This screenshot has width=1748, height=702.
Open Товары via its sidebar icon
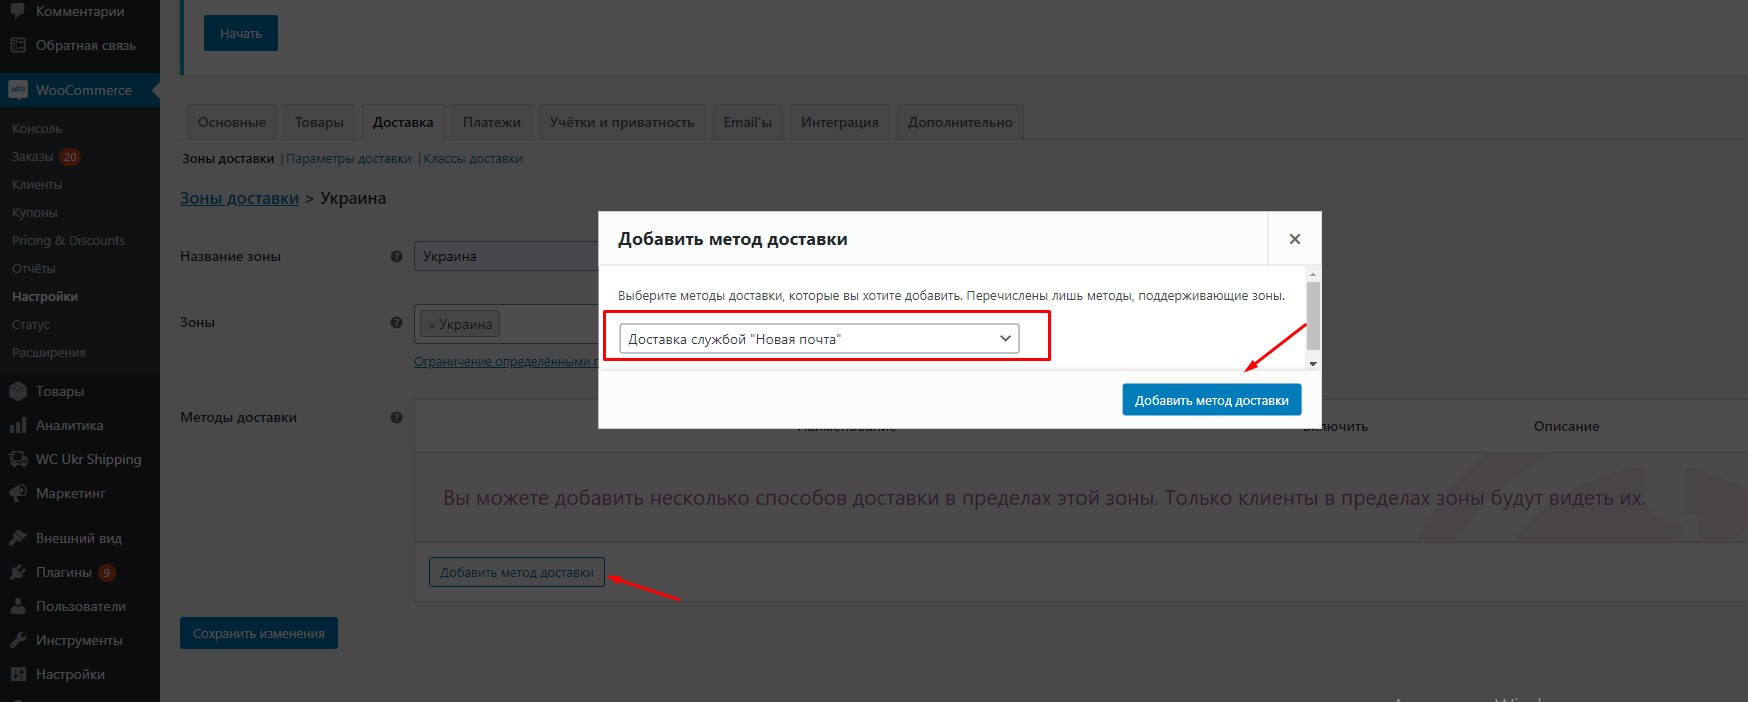[18, 392]
